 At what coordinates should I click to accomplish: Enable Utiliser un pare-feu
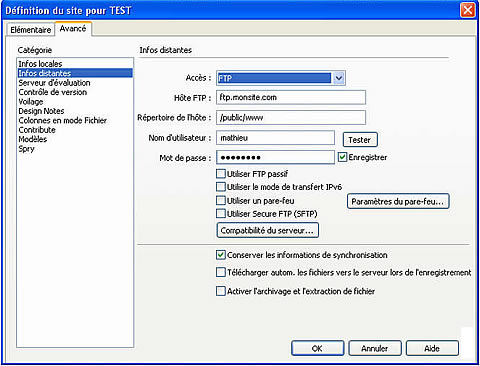tap(221, 200)
